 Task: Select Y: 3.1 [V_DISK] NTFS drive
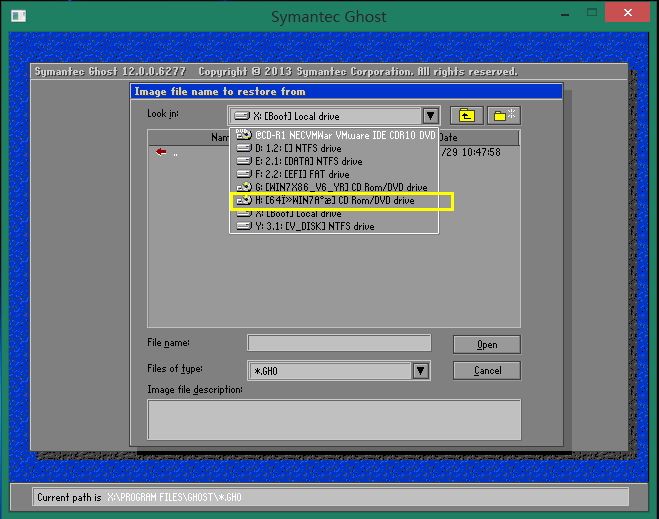(334, 227)
